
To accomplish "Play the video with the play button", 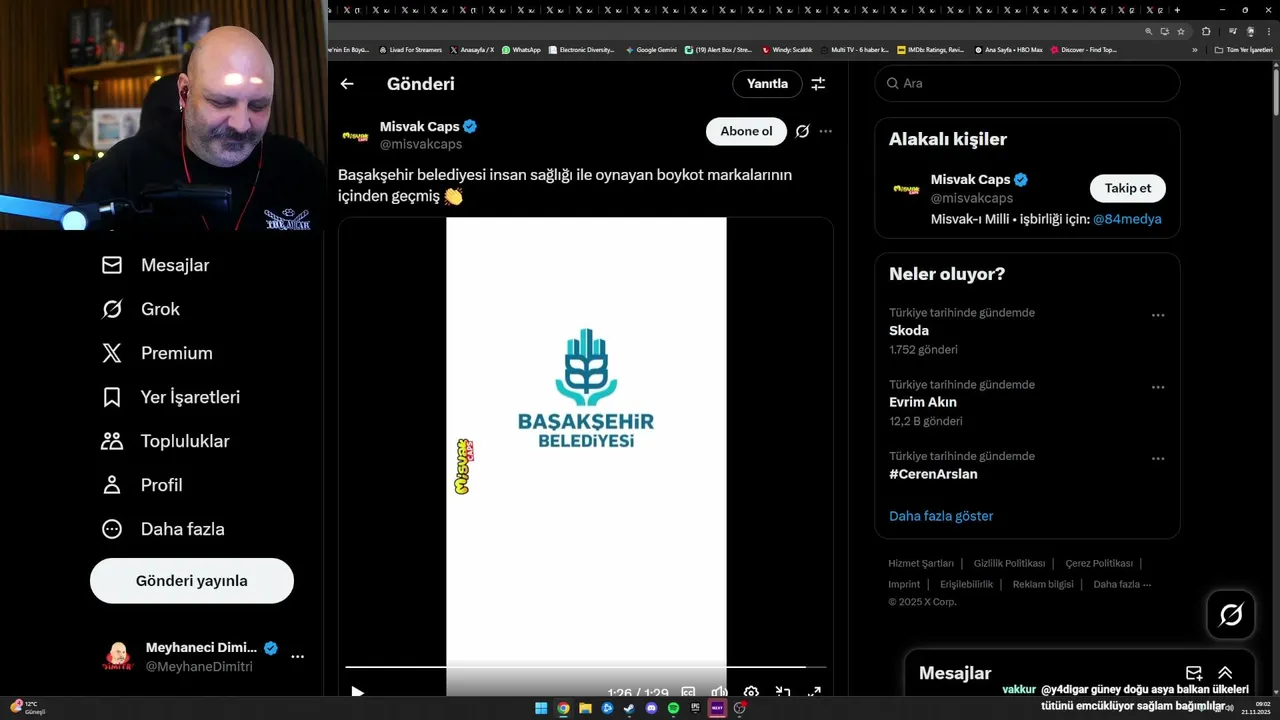I will coord(357,692).
